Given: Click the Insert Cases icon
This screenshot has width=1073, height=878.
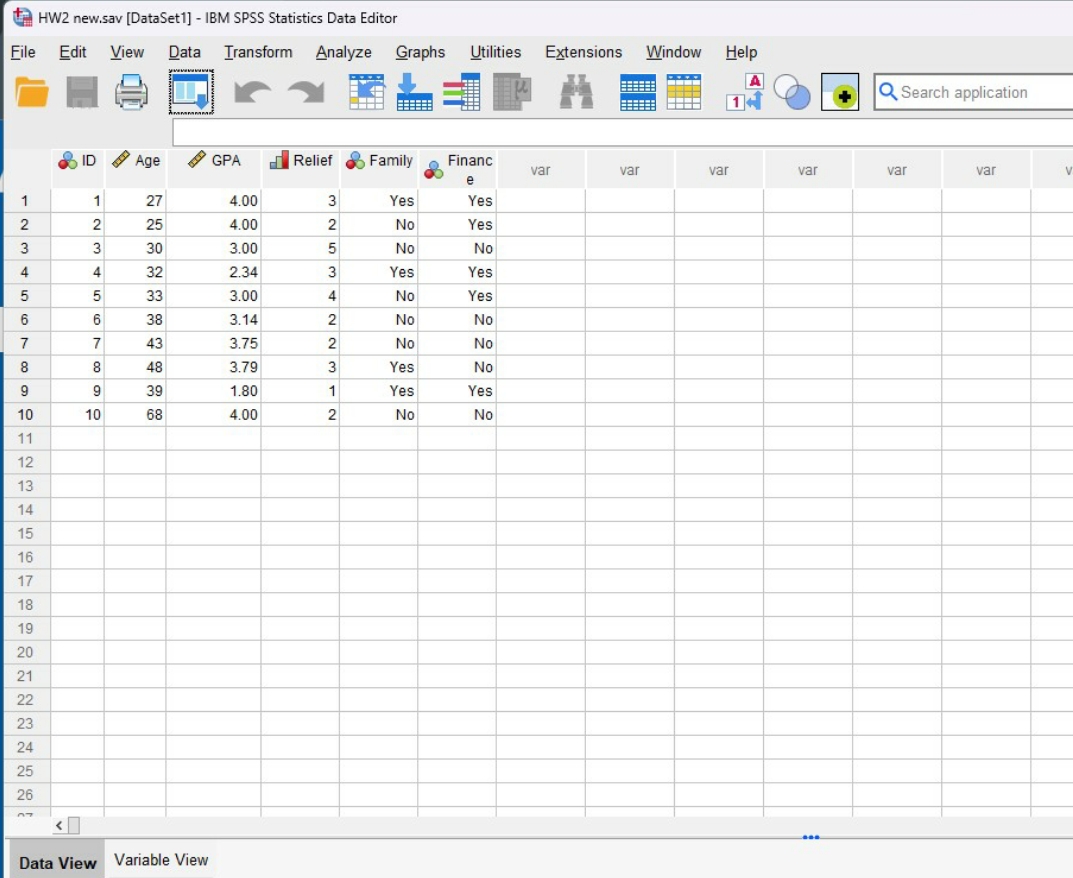Looking at the screenshot, I should point(638,92).
